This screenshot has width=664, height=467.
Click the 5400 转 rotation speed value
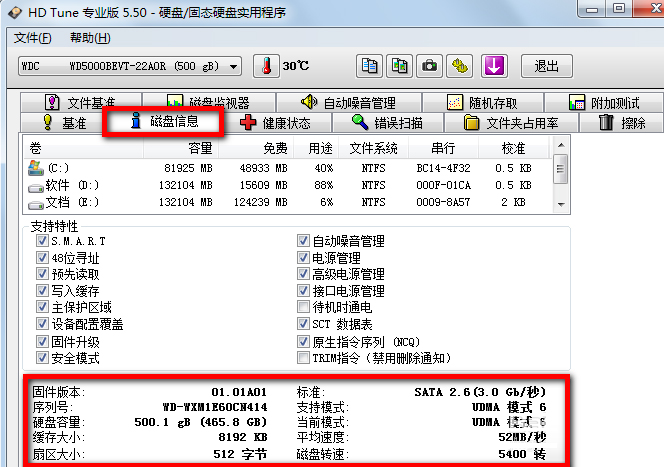522,454
